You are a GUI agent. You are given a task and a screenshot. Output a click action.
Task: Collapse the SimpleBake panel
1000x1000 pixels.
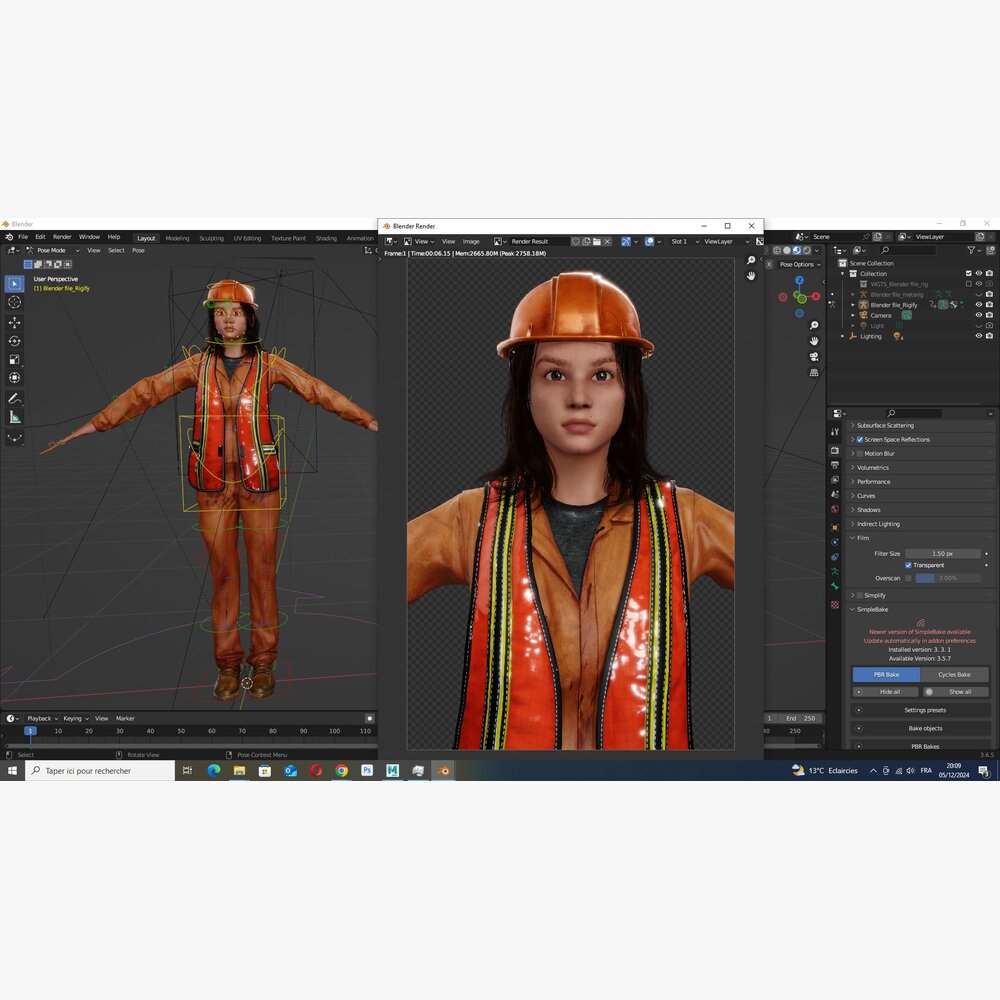pyautogui.click(x=853, y=609)
